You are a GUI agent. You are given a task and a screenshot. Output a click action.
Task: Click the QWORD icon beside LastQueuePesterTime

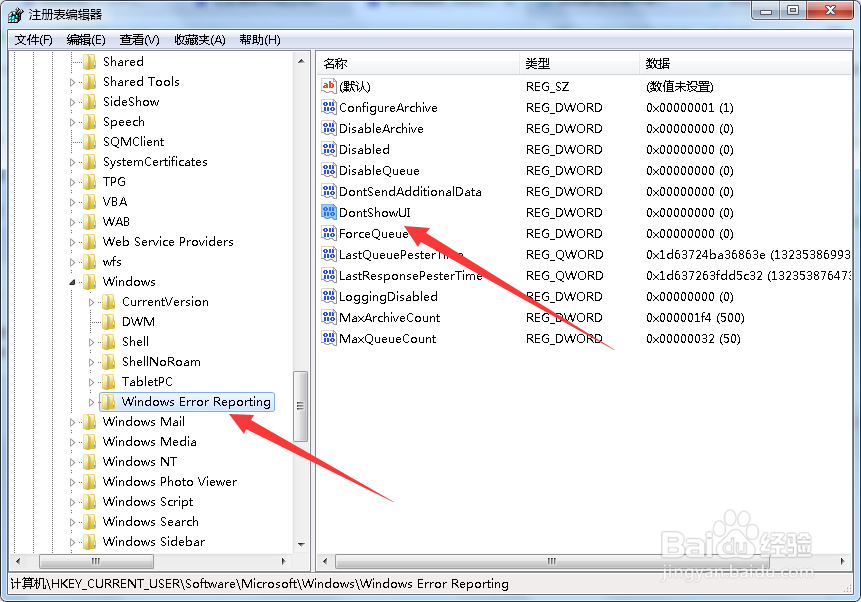point(328,254)
